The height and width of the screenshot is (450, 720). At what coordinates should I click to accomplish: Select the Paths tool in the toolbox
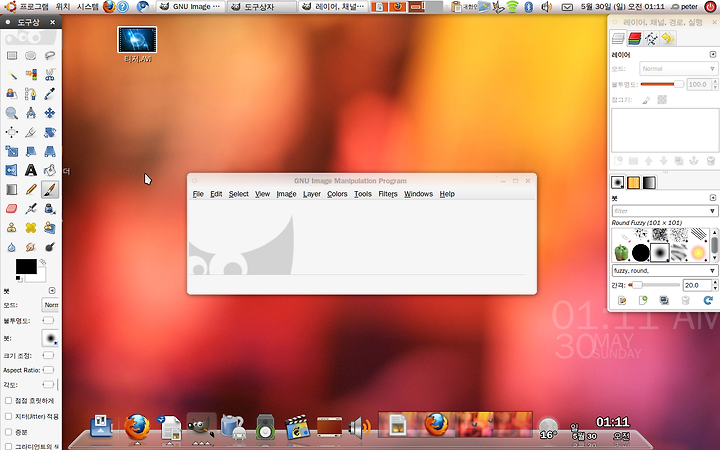point(31,94)
